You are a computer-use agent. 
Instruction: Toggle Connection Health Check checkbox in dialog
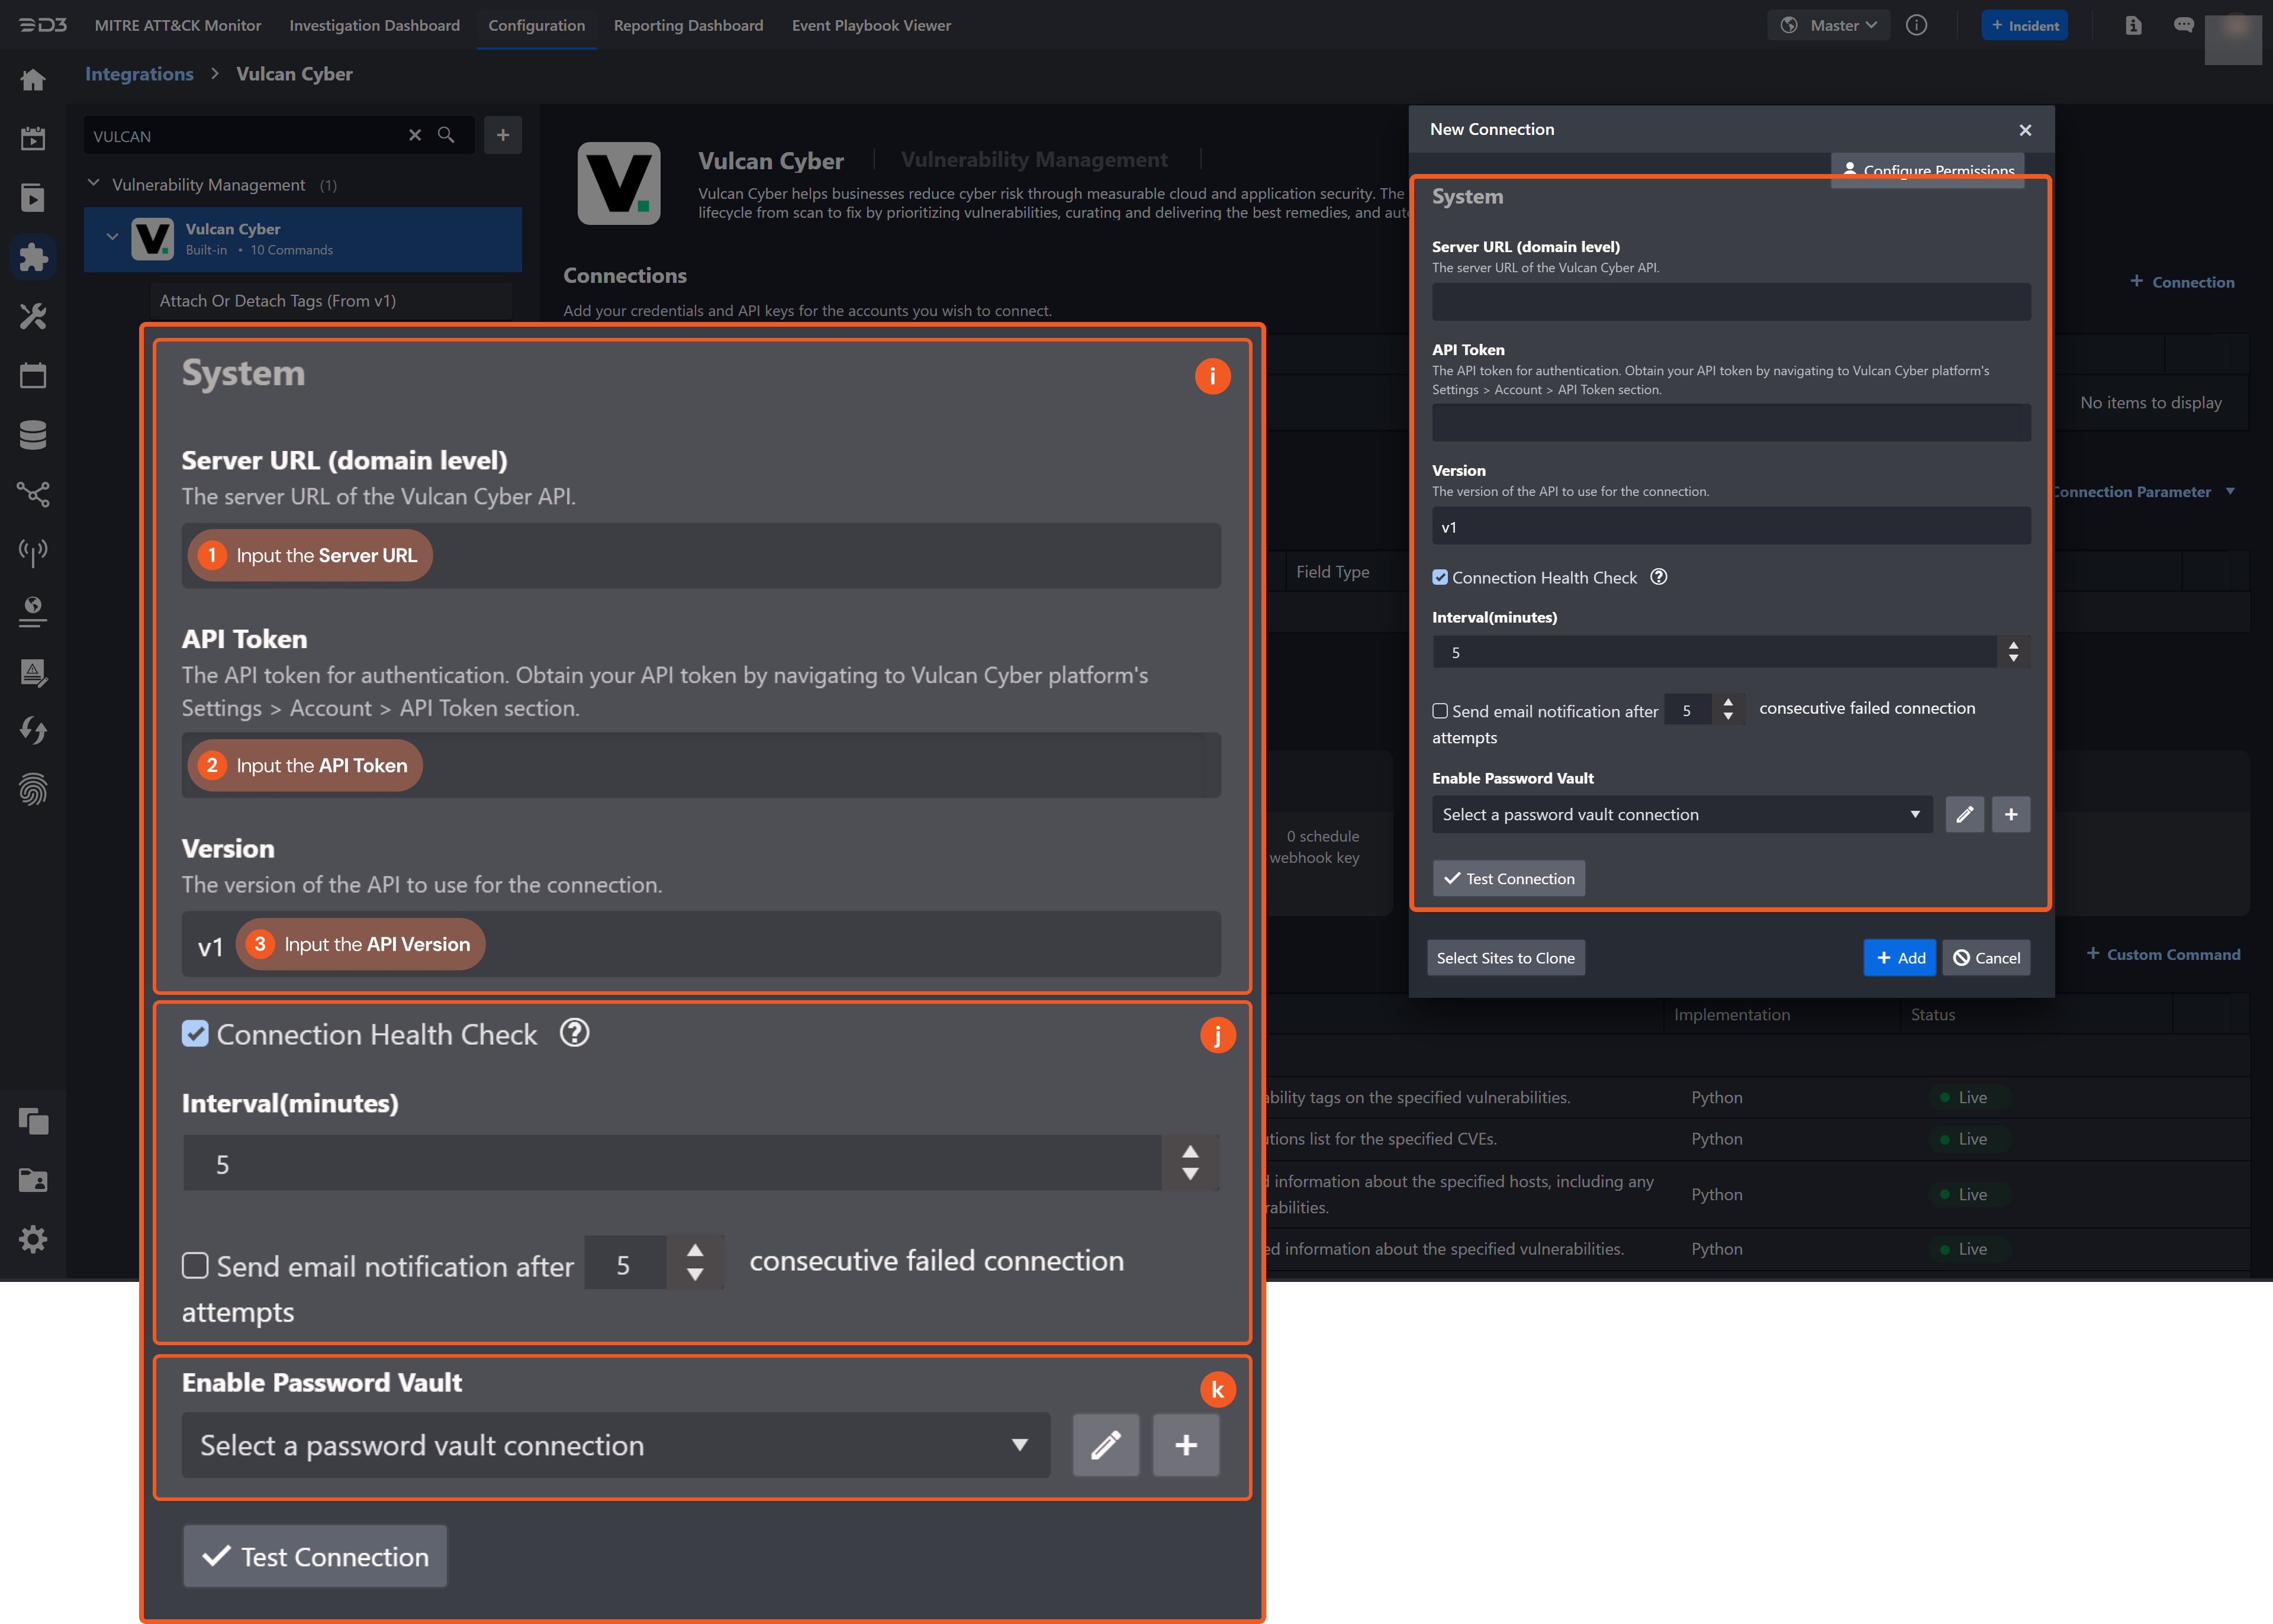(x=1440, y=577)
